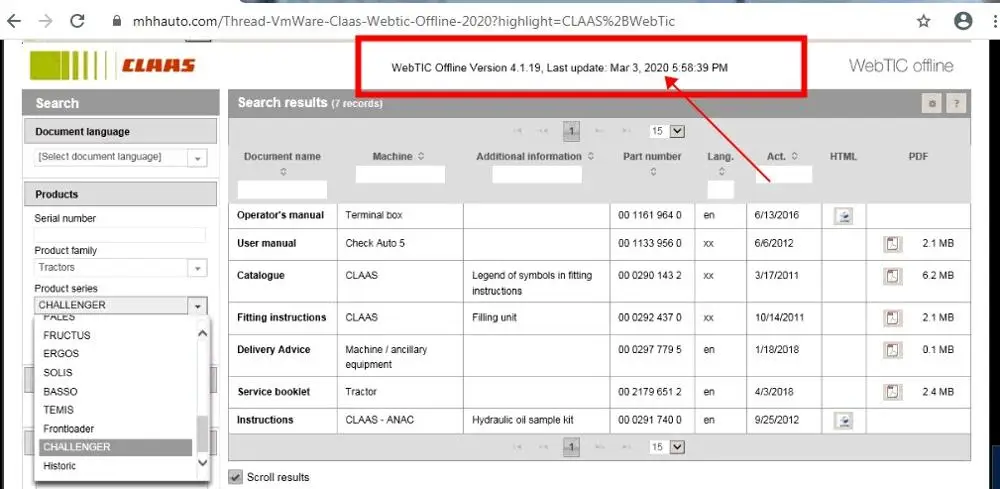Click the Operator's manual document name
The width and height of the screenshot is (1000, 489).
pyautogui.click(x=281, y=215)
